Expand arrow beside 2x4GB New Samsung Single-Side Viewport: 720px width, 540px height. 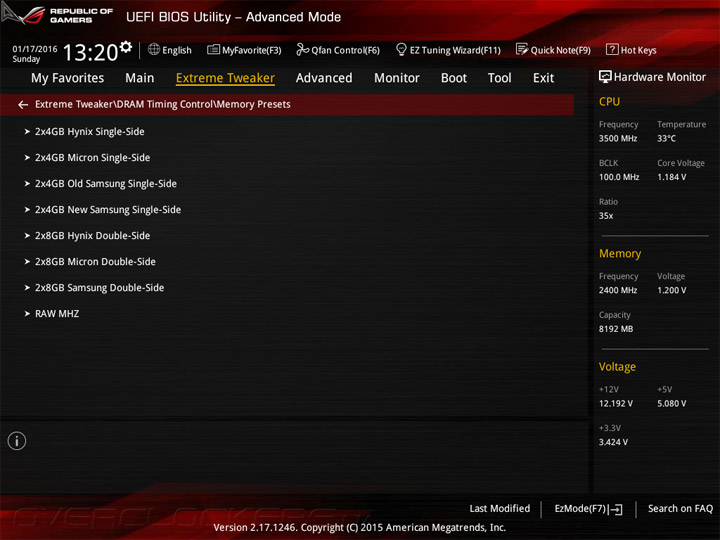click(27, 209)
